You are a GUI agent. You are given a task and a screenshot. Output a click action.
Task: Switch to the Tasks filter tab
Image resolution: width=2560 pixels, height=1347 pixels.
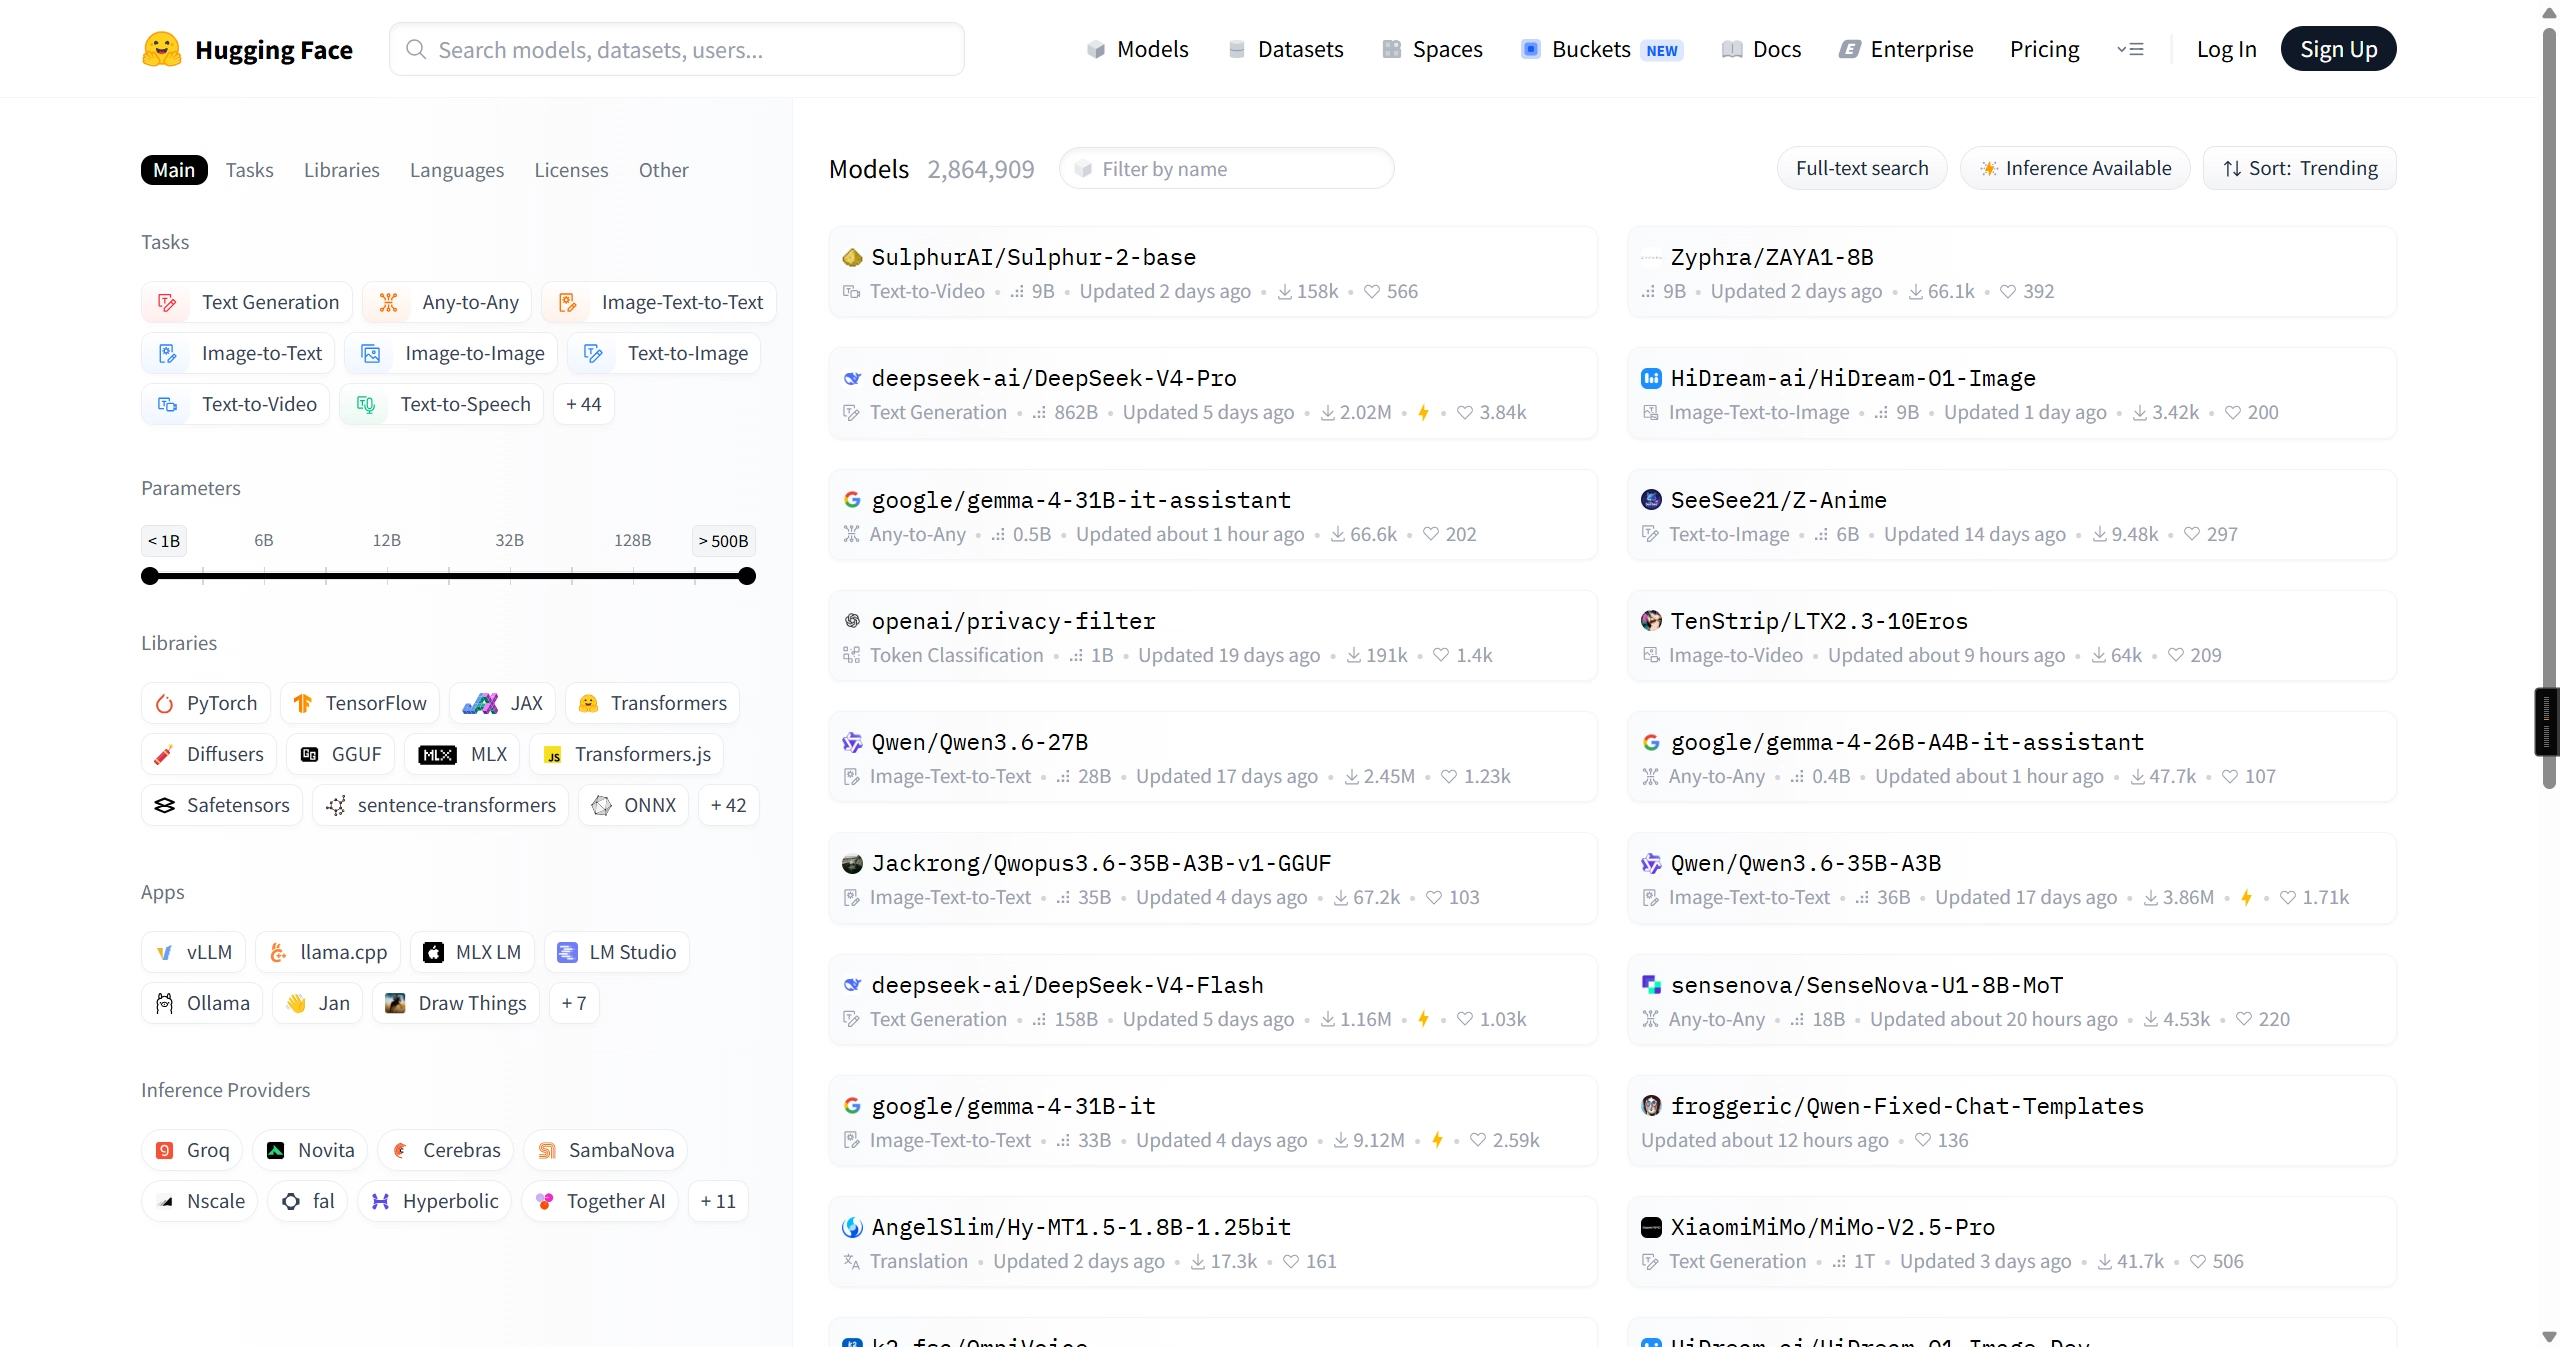(x=250, y=170)
